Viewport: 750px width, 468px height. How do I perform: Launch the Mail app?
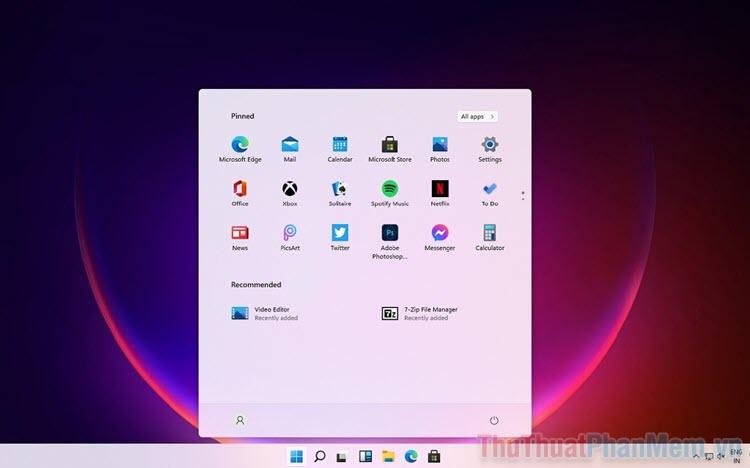pos(290,149)
